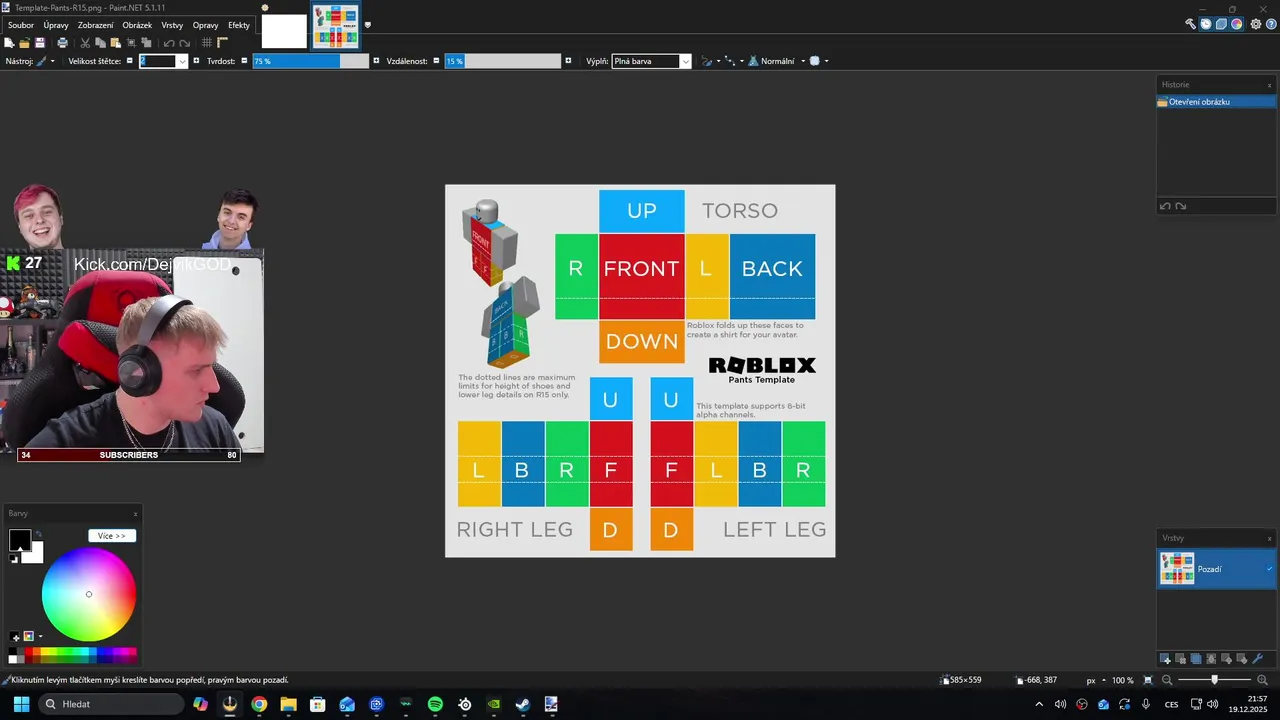Toggle visibility checkbox of Pozadí layer
The width and height of the screenshot is (1280, 720).
tap(1270, 569)
